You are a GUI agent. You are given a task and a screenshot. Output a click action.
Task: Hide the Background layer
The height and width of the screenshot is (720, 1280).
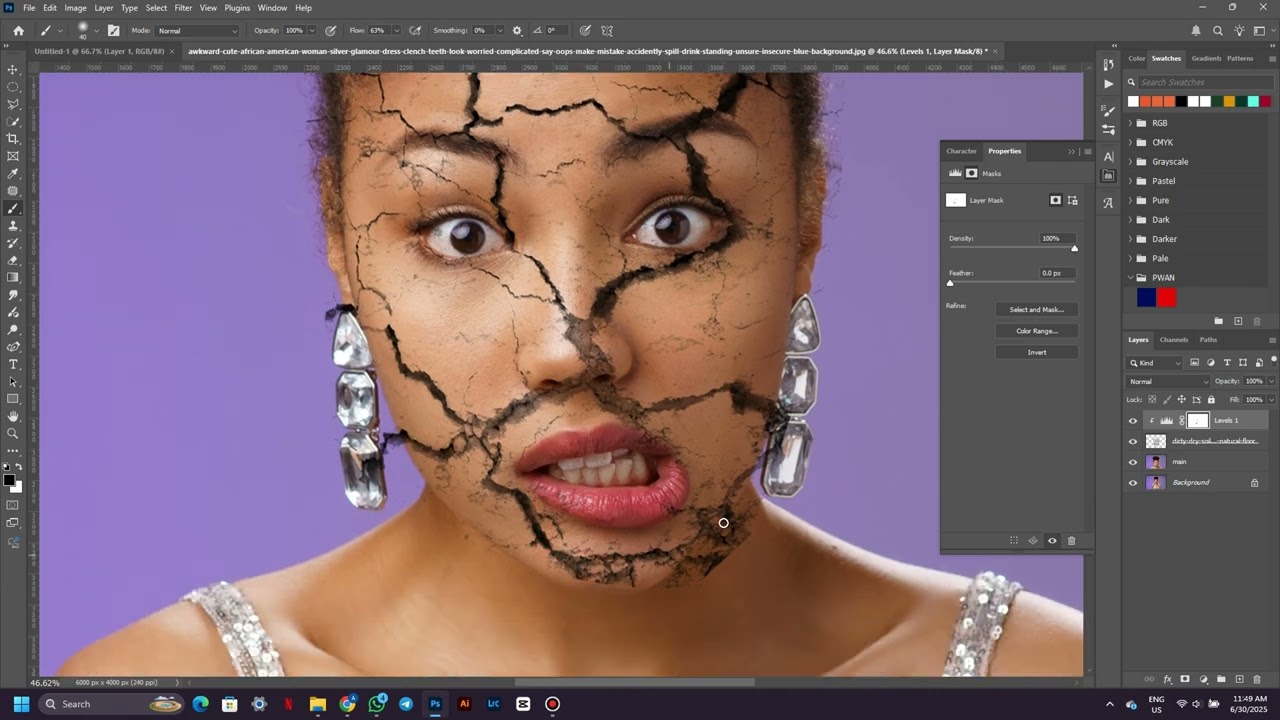pyautogui.click(x=1133, y=483)
